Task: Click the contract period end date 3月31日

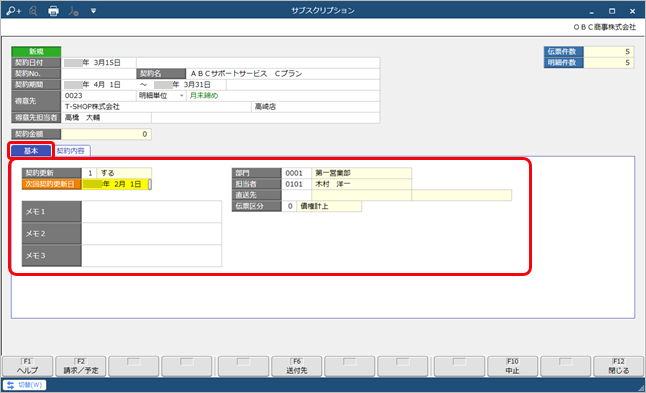Action: click(189, 84)
